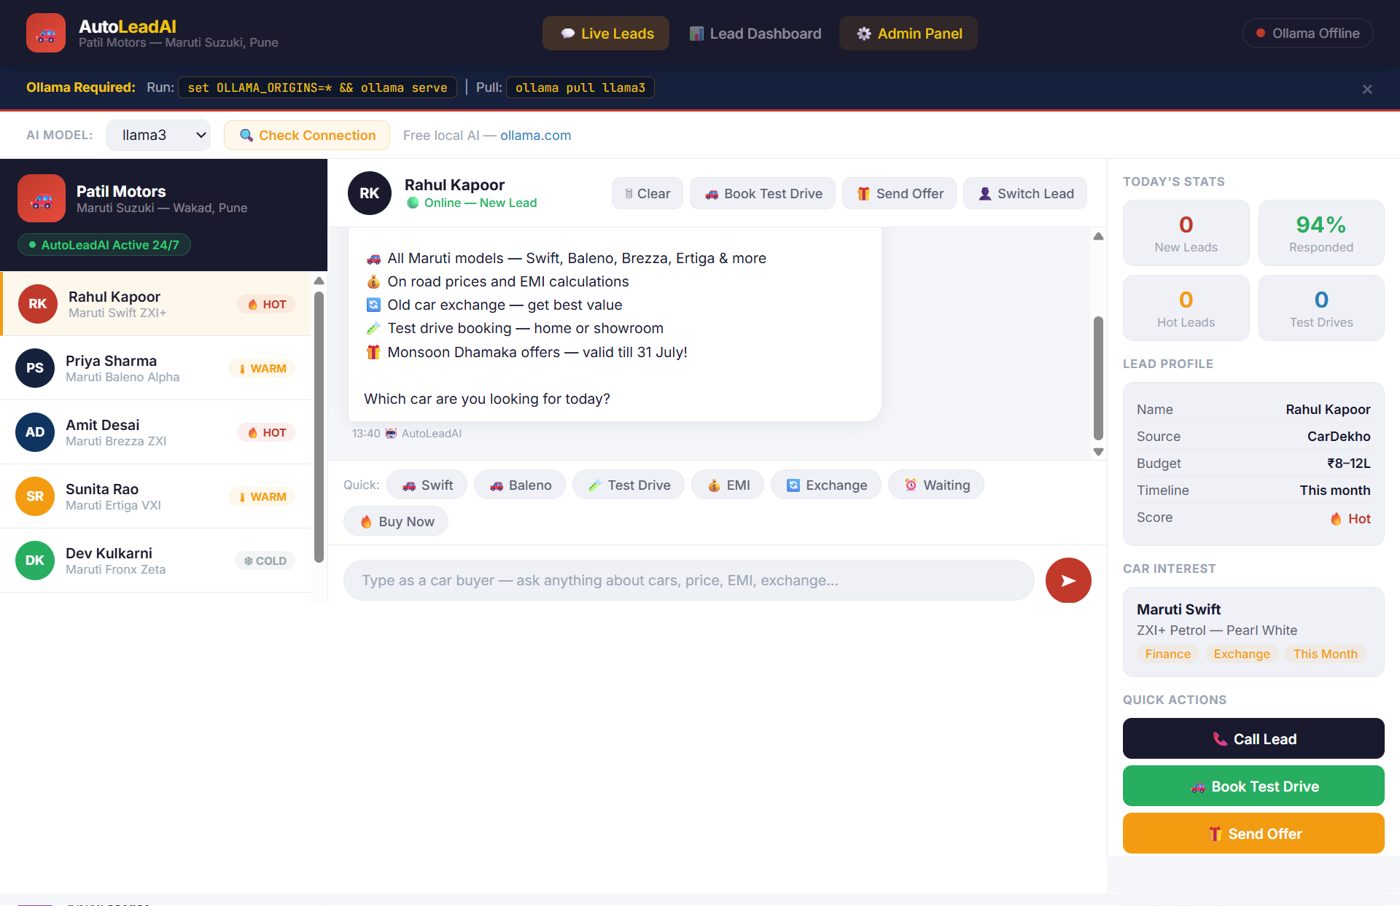Open the Admin Panel tab
This screenshot has height=906, width=1400.
(908, 33)
